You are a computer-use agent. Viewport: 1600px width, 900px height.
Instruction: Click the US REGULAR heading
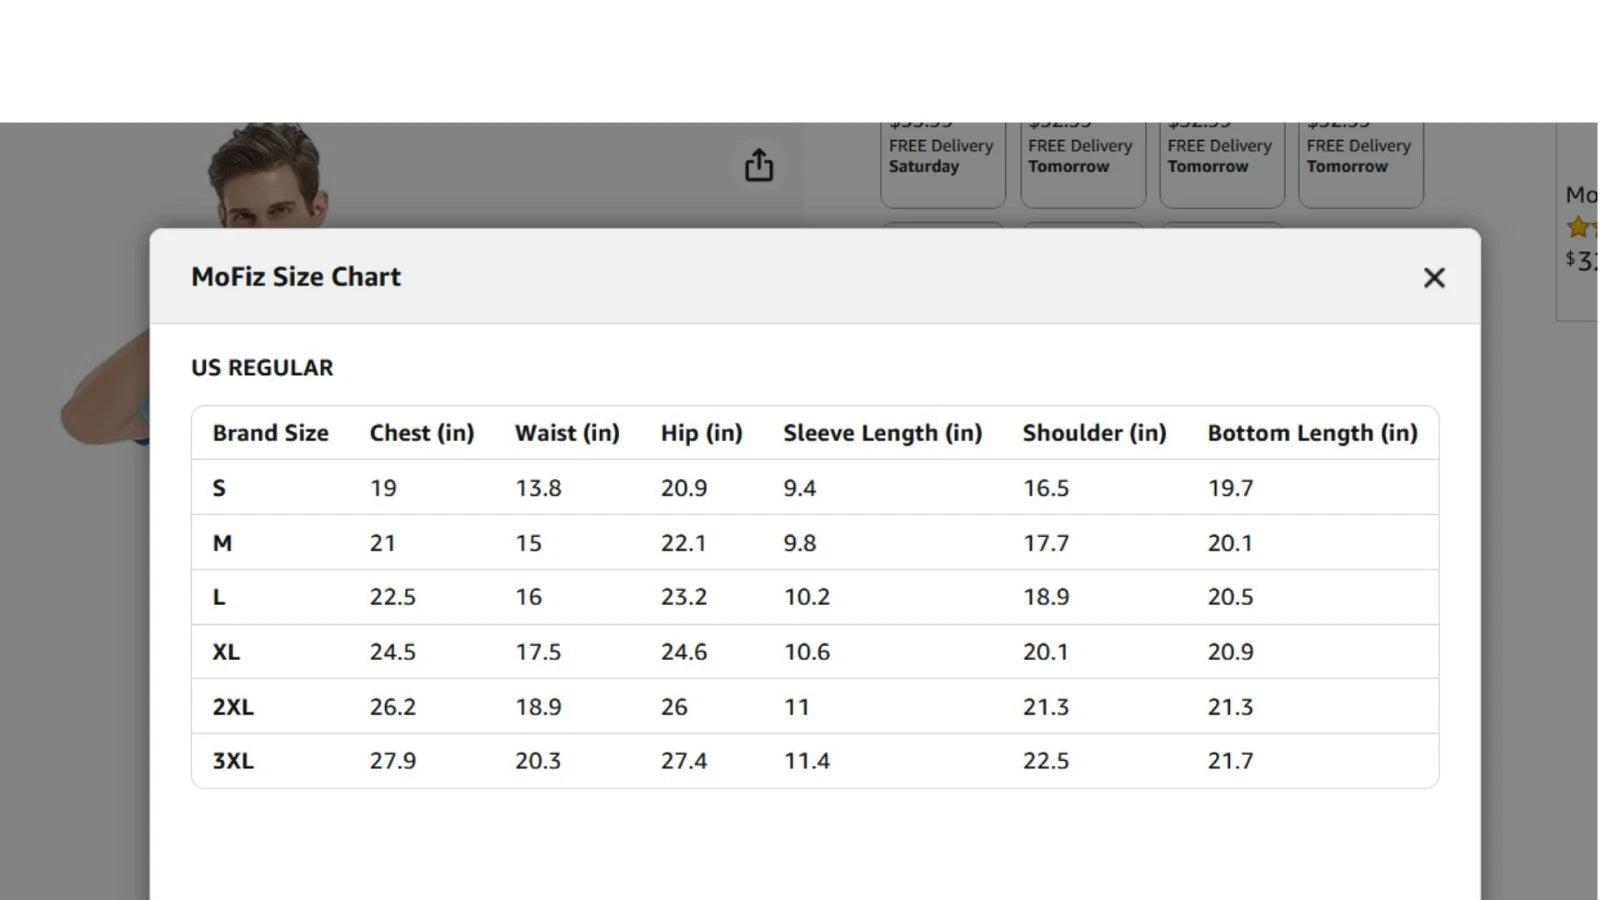pos(262,368)
